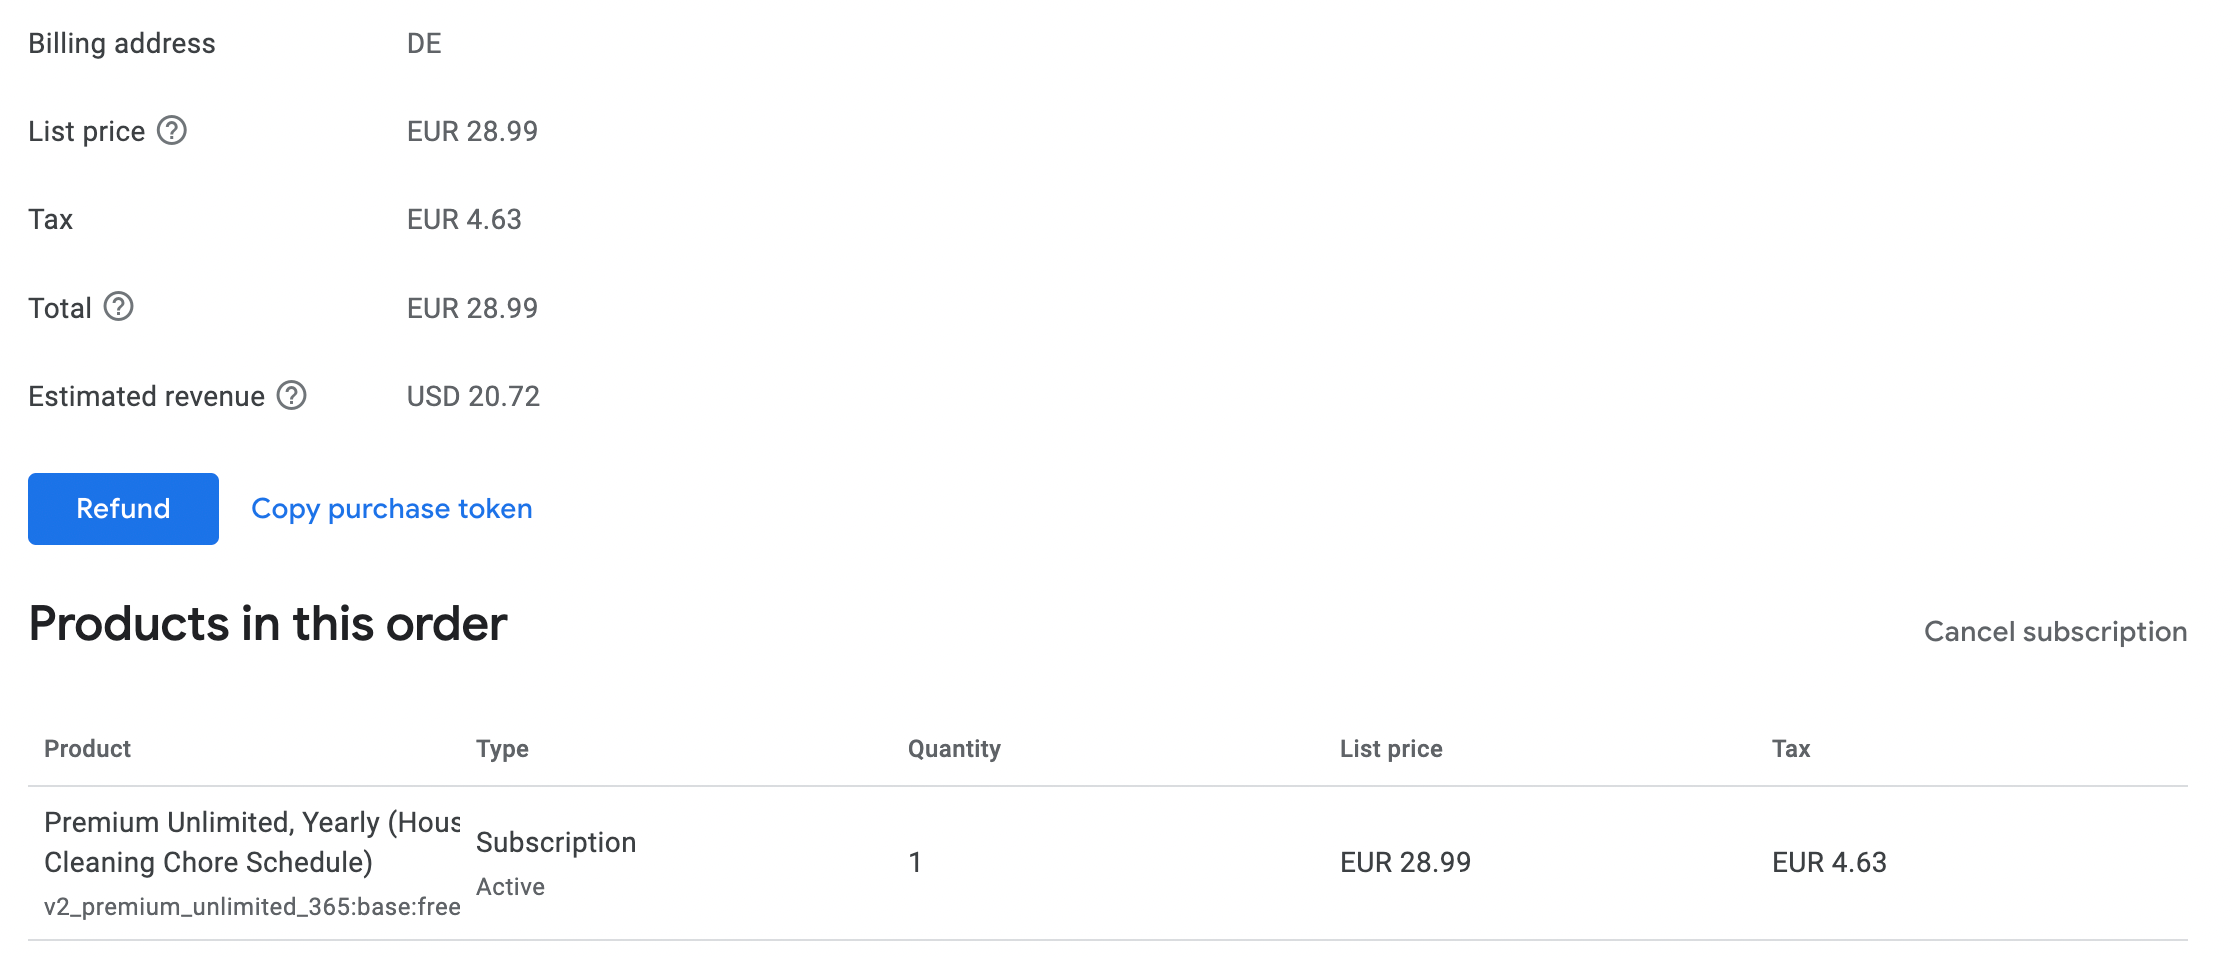Image resolution: width=2232 pixels, height=958 pixels.
Task: Select the Quantity column header
Action: [x=954, y=749]
